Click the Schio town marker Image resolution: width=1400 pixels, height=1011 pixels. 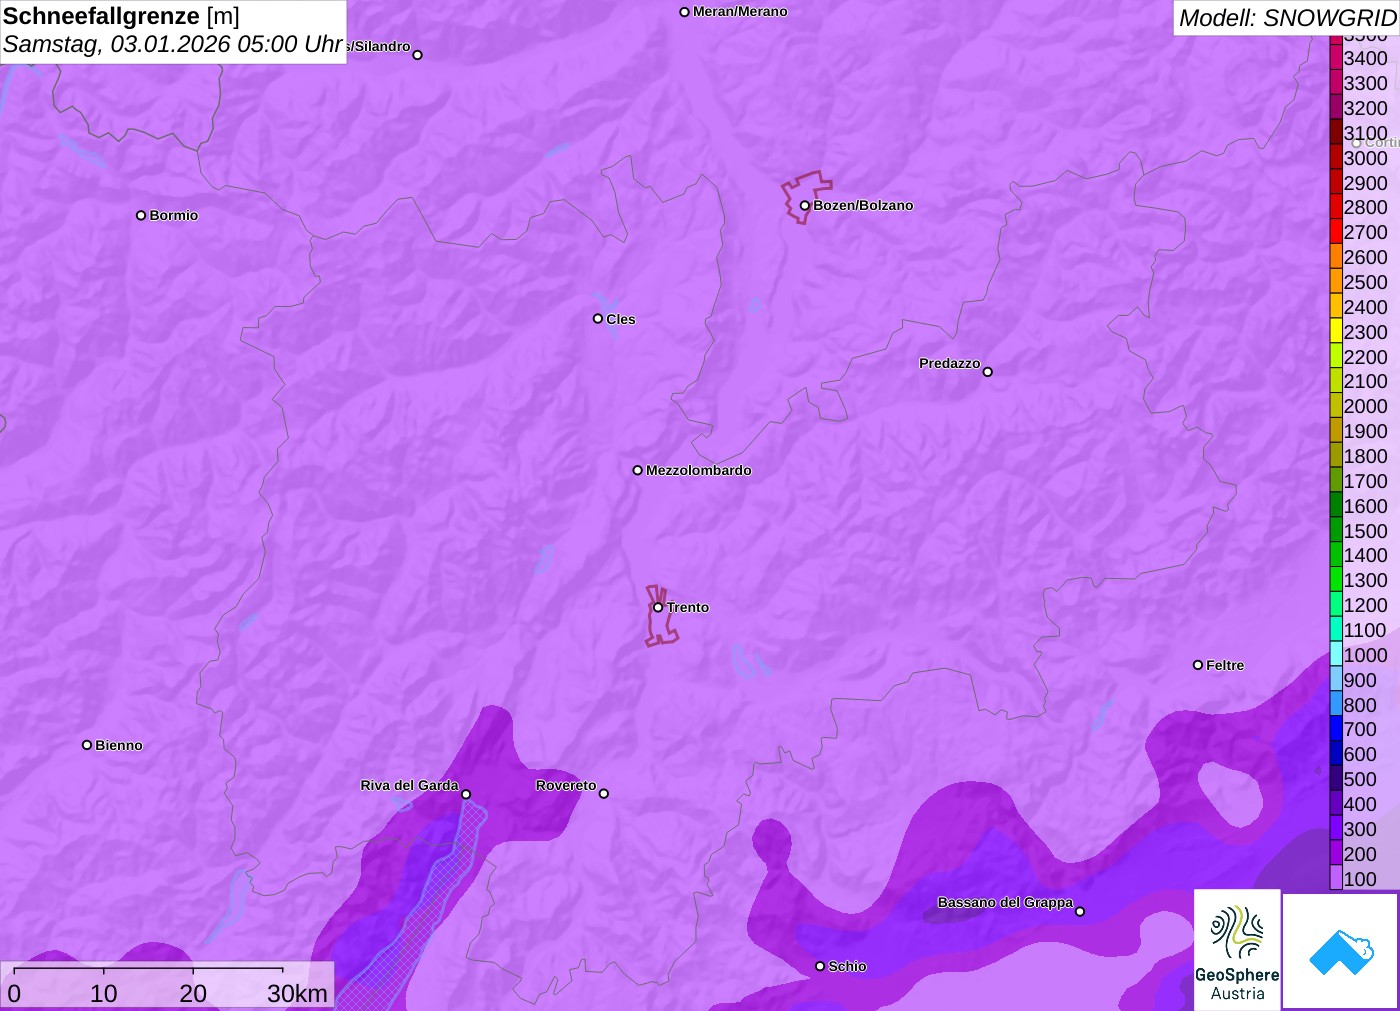(820, 966)
